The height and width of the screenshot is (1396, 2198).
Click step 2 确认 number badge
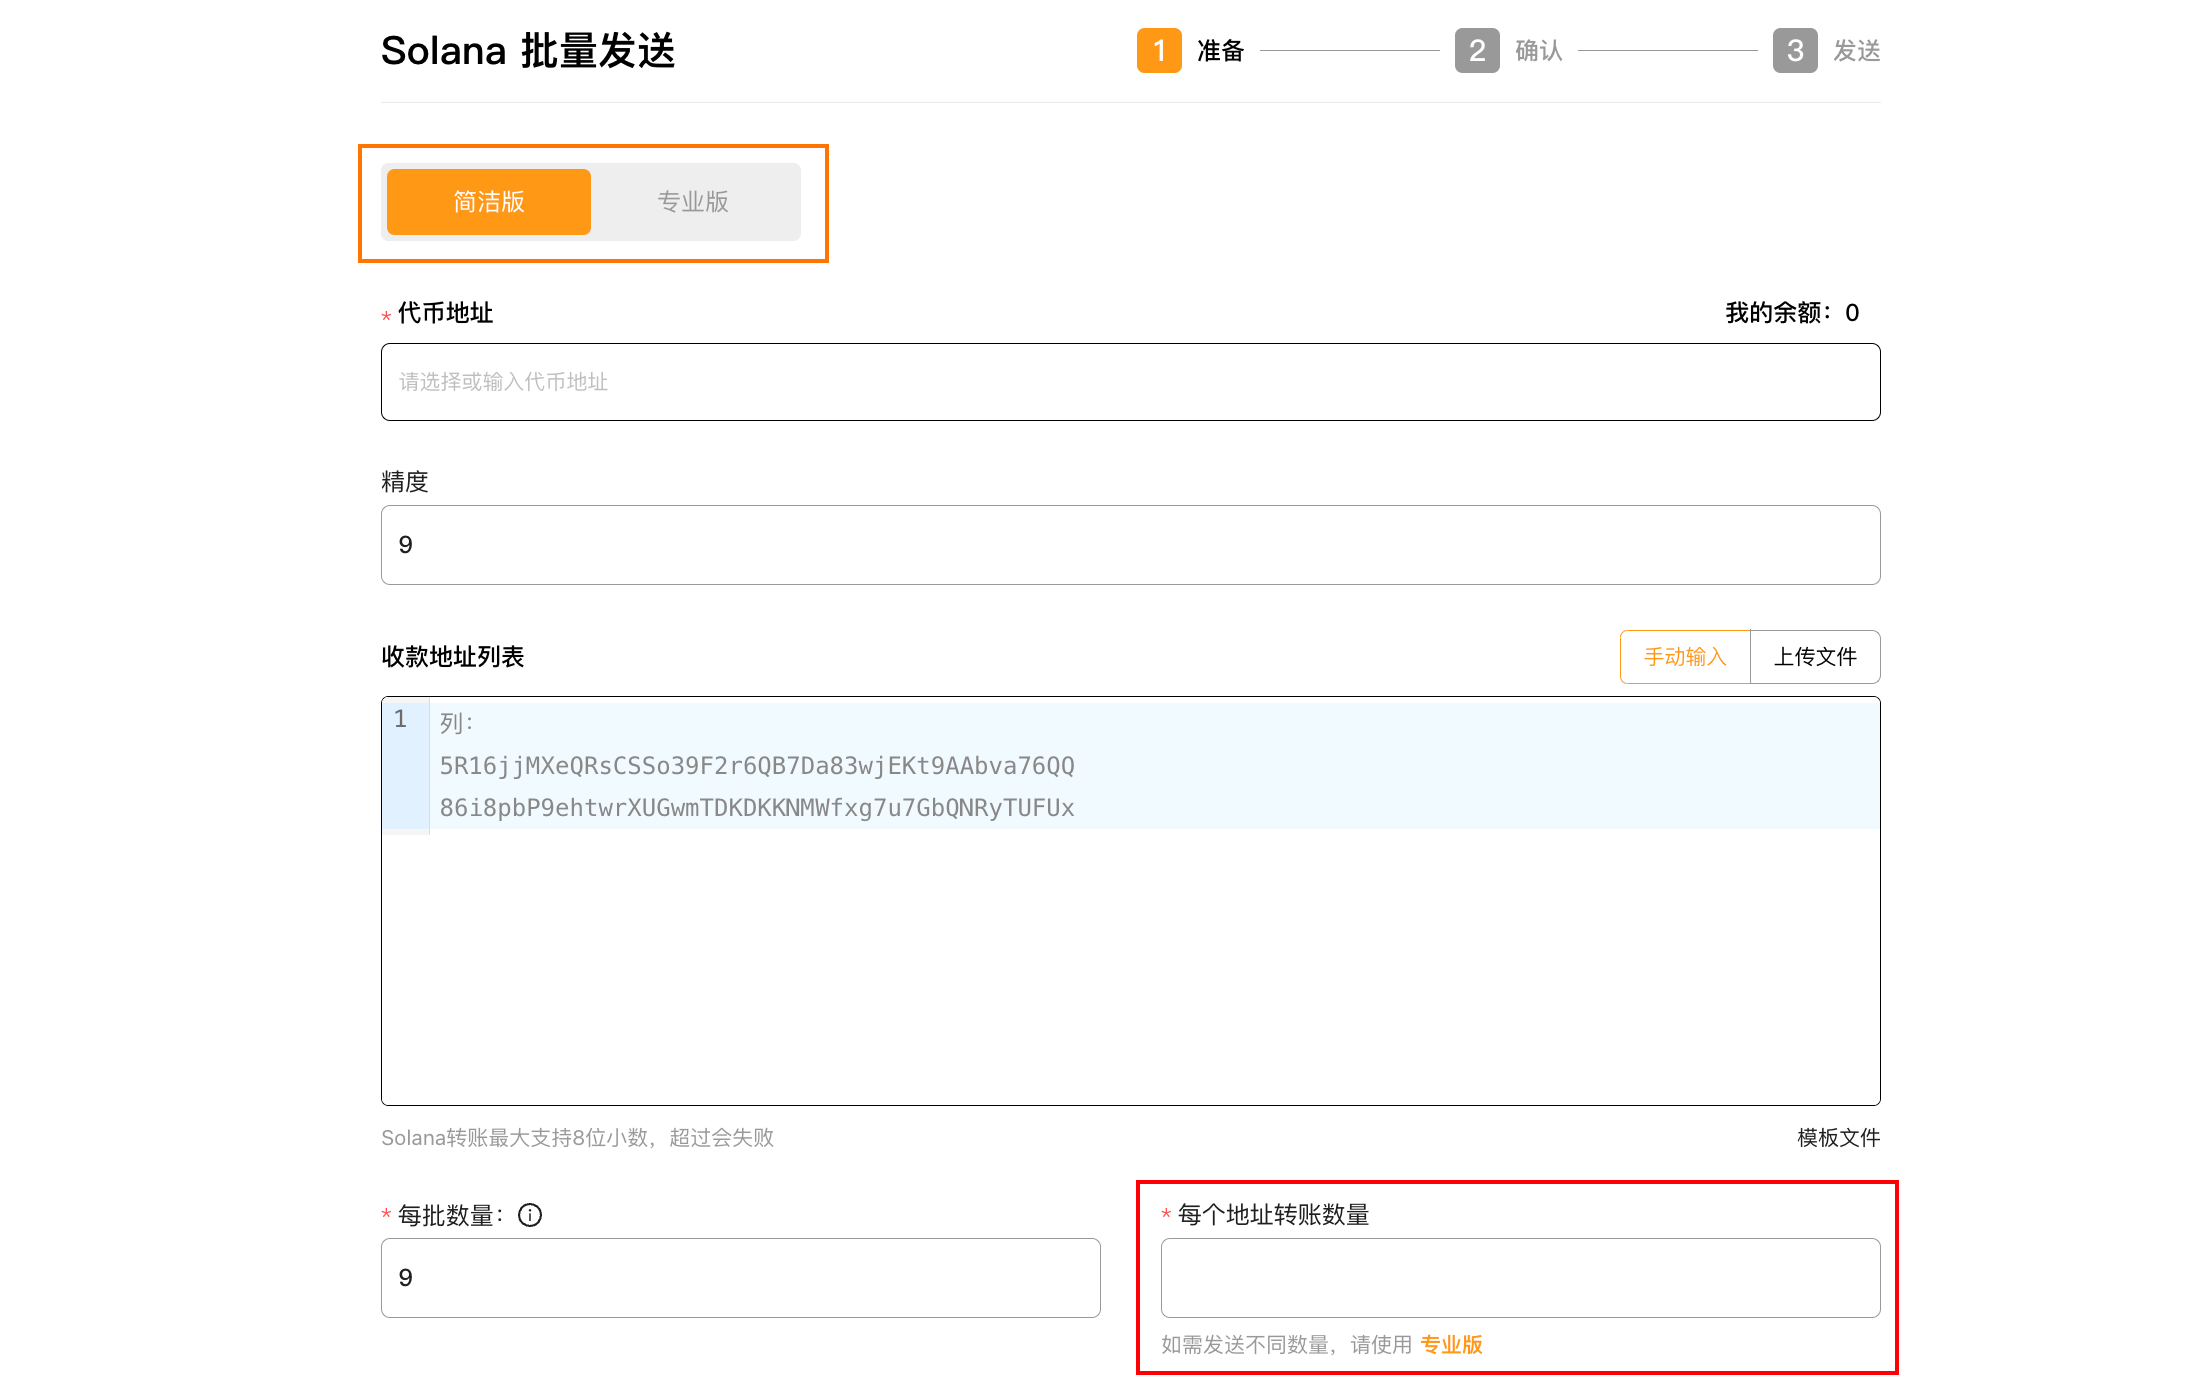(1476, 50)
